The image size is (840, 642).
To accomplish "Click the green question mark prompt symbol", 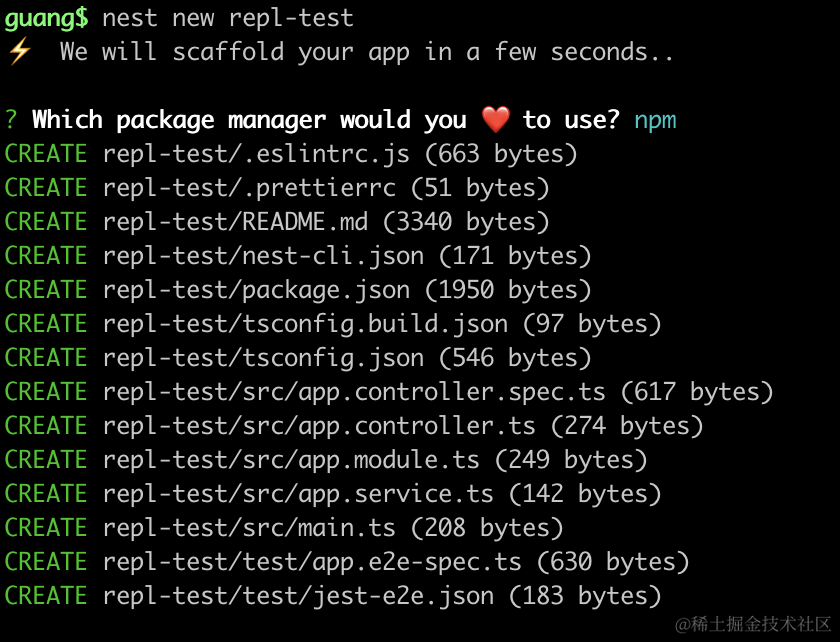I will coord(11,120).
